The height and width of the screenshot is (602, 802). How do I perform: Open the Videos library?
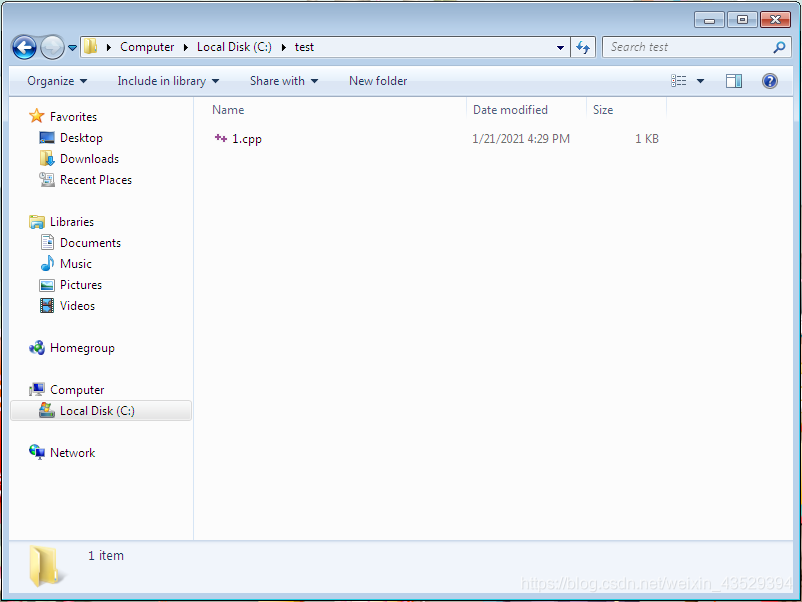(x=77, y=305)
